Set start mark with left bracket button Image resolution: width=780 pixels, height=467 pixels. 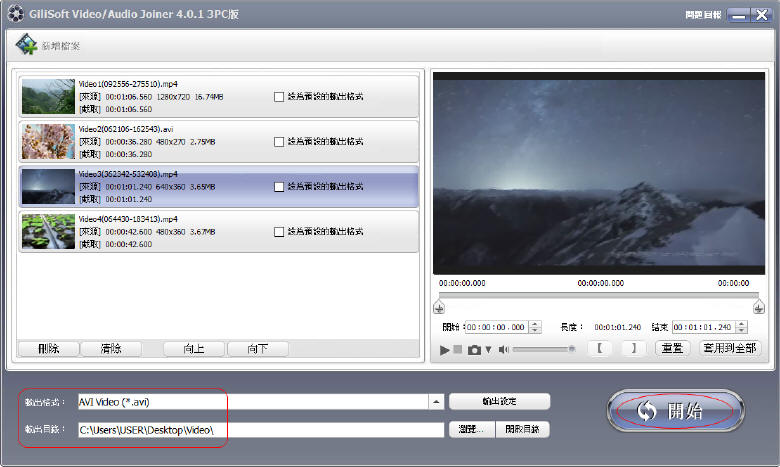599,348
